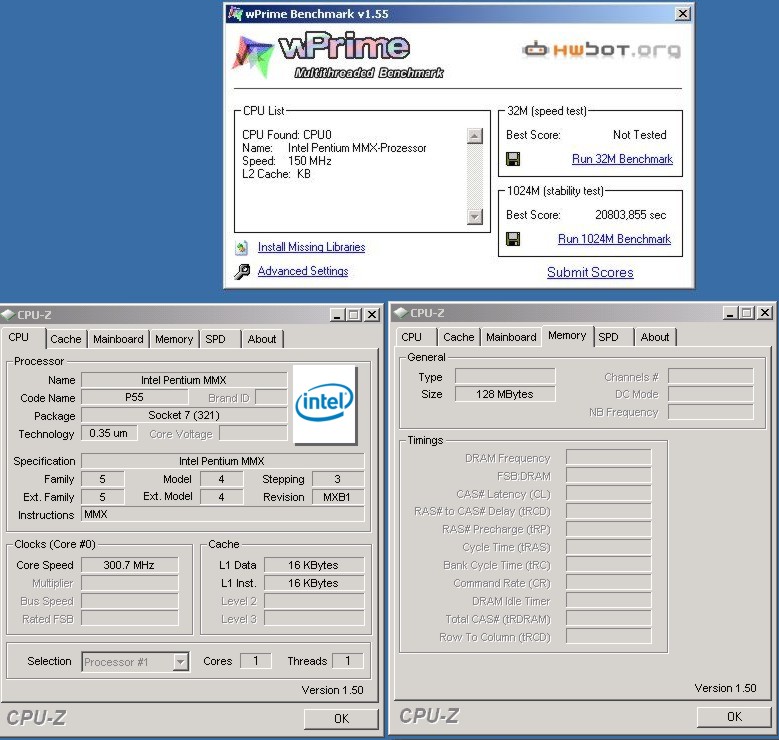Click the Instructions field MMX

222,514
